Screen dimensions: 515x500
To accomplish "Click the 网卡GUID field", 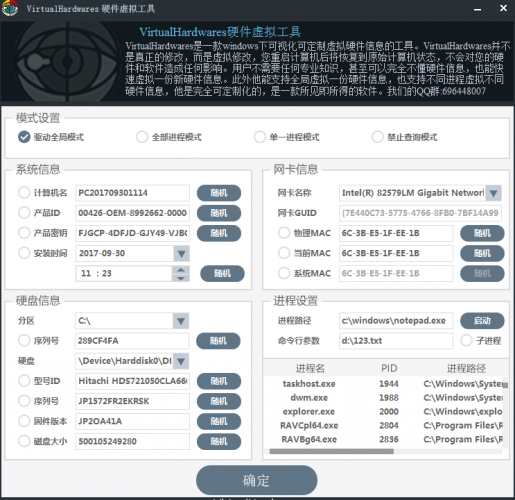I will pyautogui.click(x=420, y=213).
